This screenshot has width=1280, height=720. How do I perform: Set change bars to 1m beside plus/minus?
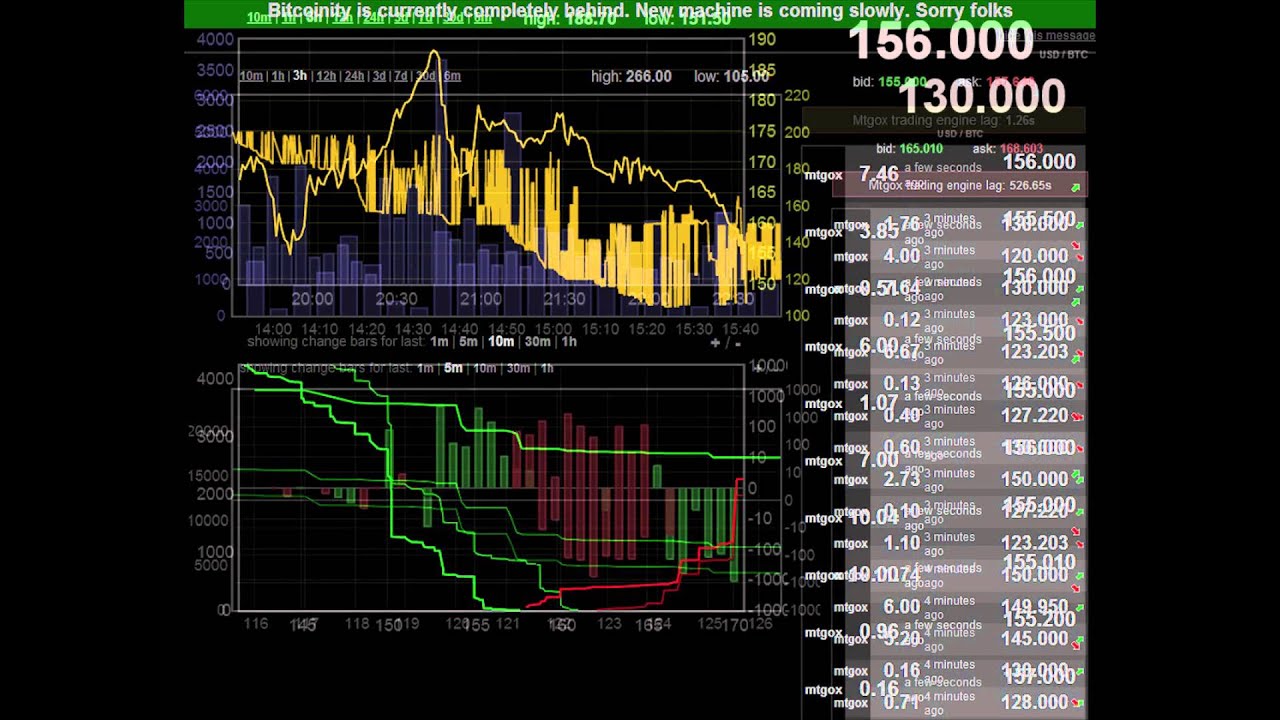pyautogui.click(x=439, y=342)
